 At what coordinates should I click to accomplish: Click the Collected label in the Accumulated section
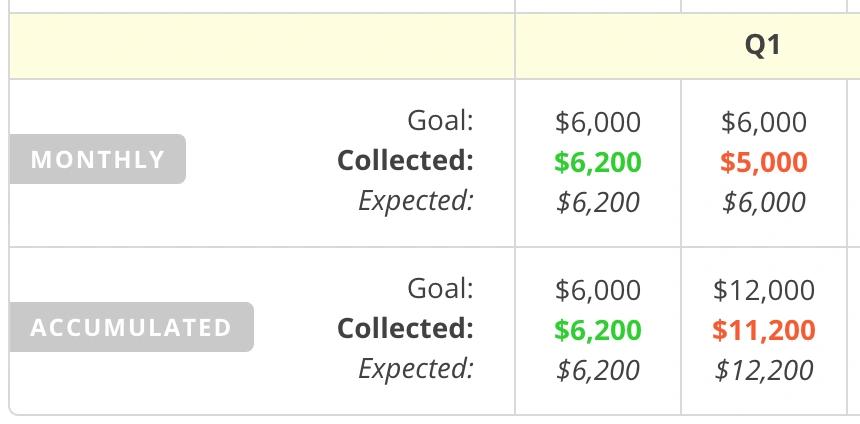click(x=405, y=328)
